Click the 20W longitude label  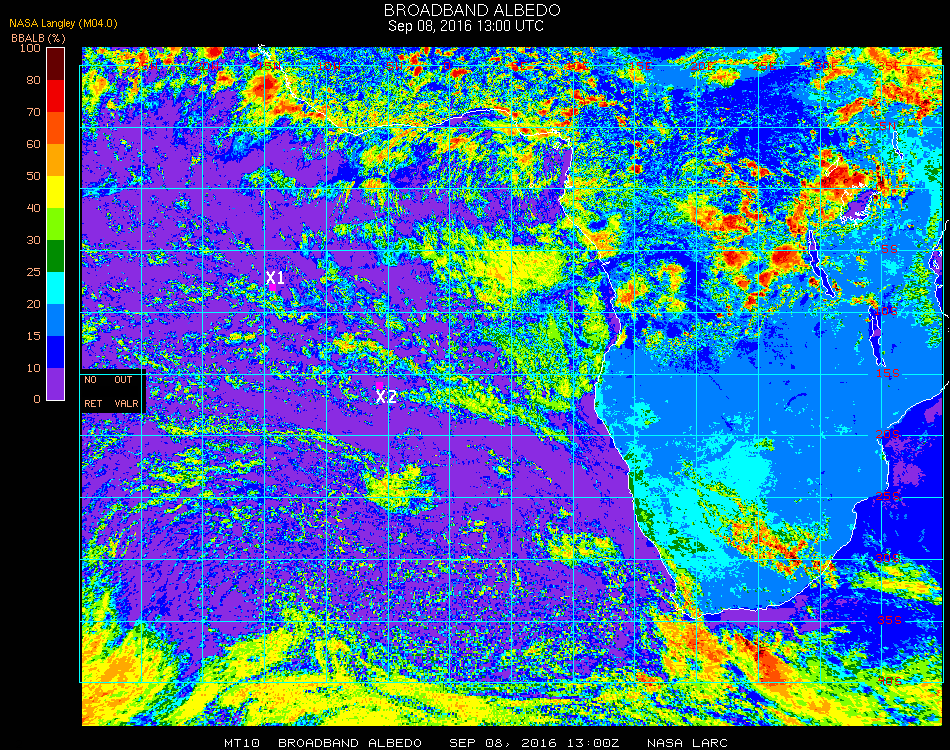click(206, 66)
